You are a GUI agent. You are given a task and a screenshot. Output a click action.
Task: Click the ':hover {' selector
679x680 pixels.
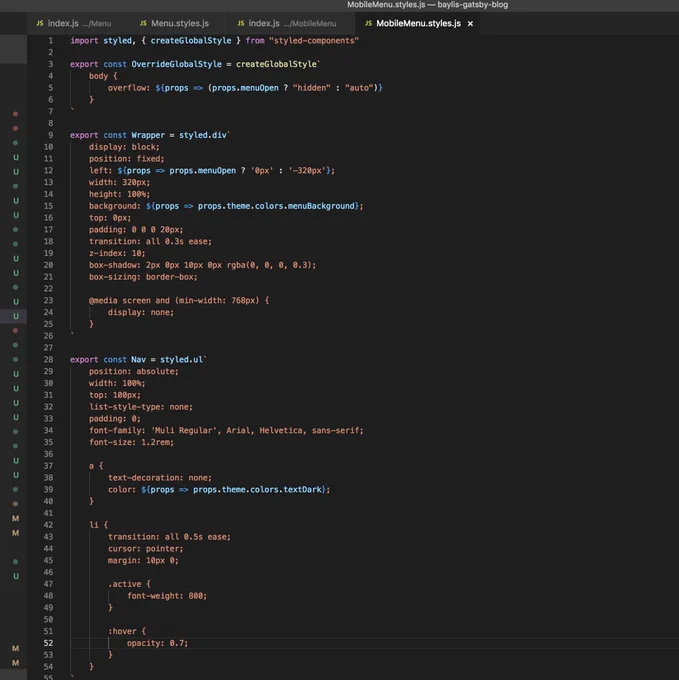[127, 631]
